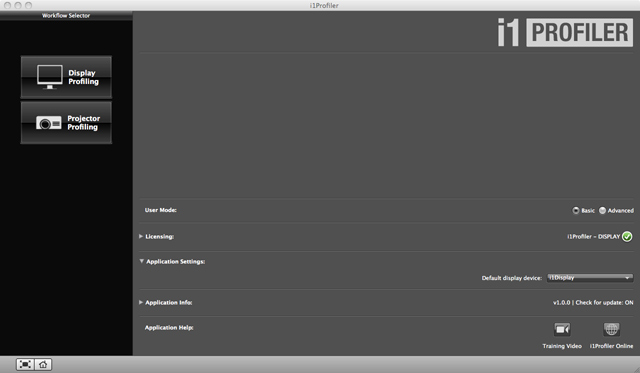This screenshot has height=373, width=640.
Task: Click the i1 PROFILER logo
Action: pyautogui.click(x=565, y=32)
